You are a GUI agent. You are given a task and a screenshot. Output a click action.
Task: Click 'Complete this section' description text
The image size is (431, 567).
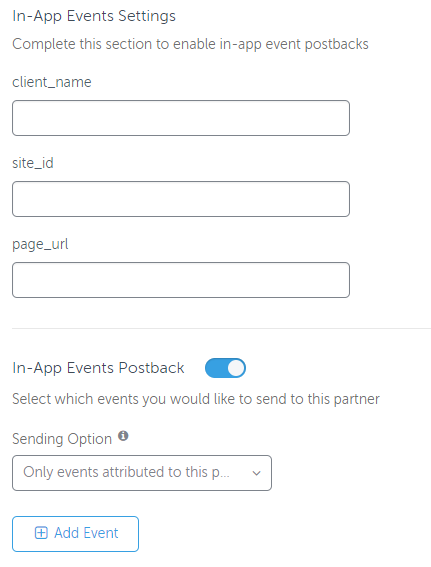[x=190, y=44]
